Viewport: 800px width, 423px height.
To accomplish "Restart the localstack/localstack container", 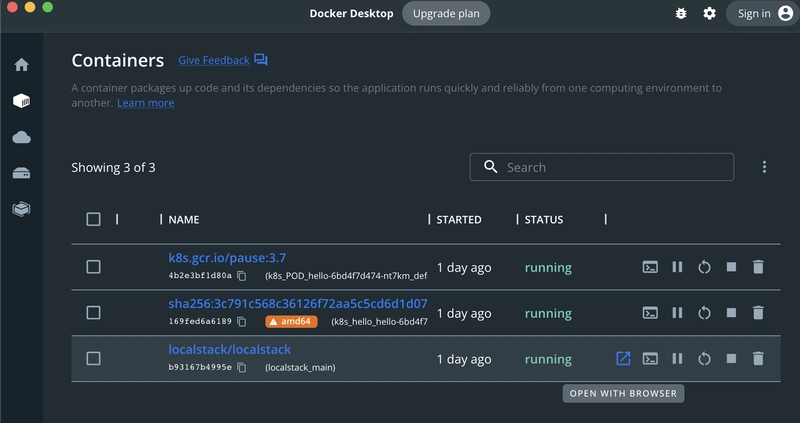I will click(704, 359).
